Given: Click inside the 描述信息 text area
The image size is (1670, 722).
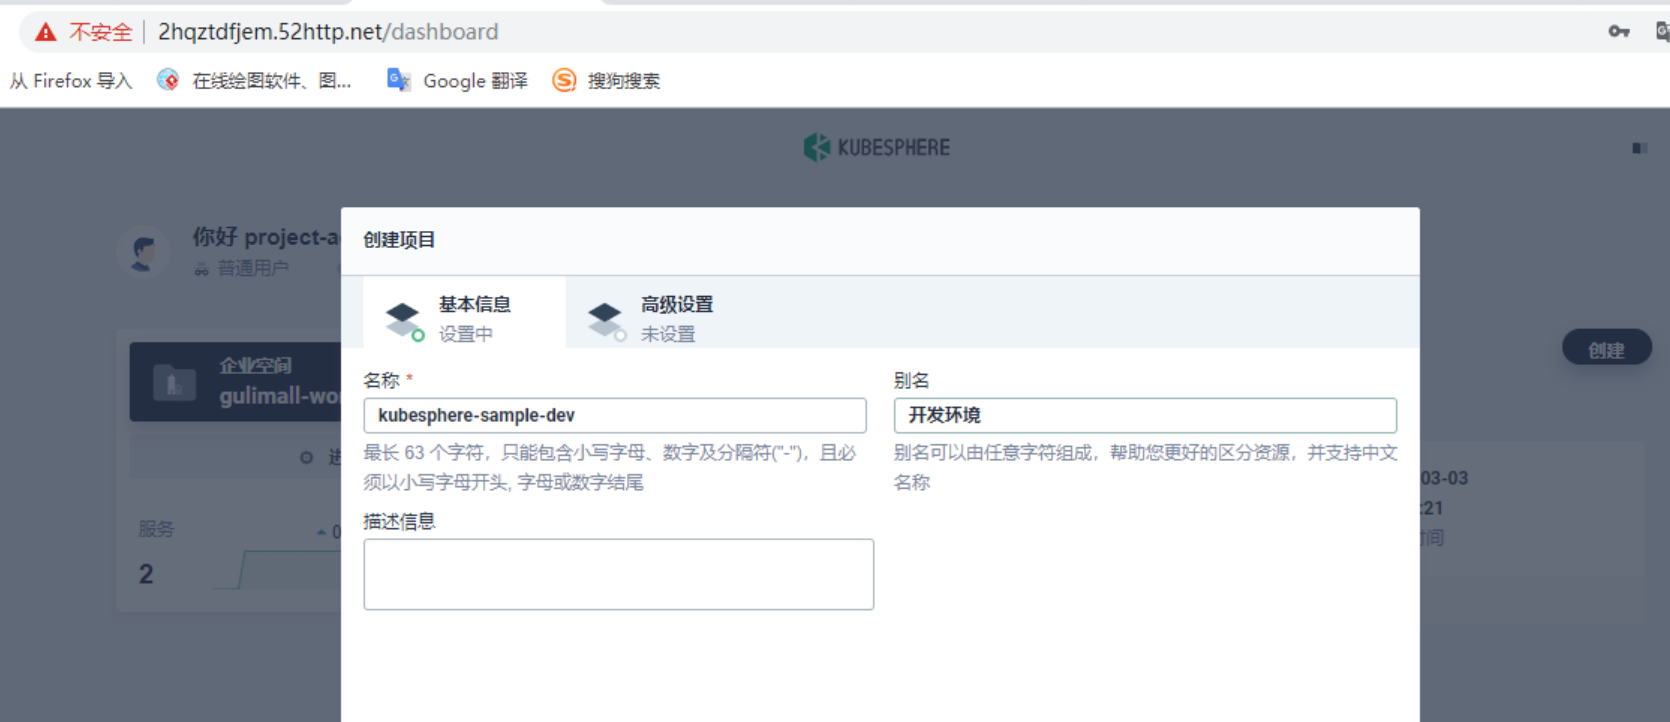Looking at the screenshot, I should point(619,574).
